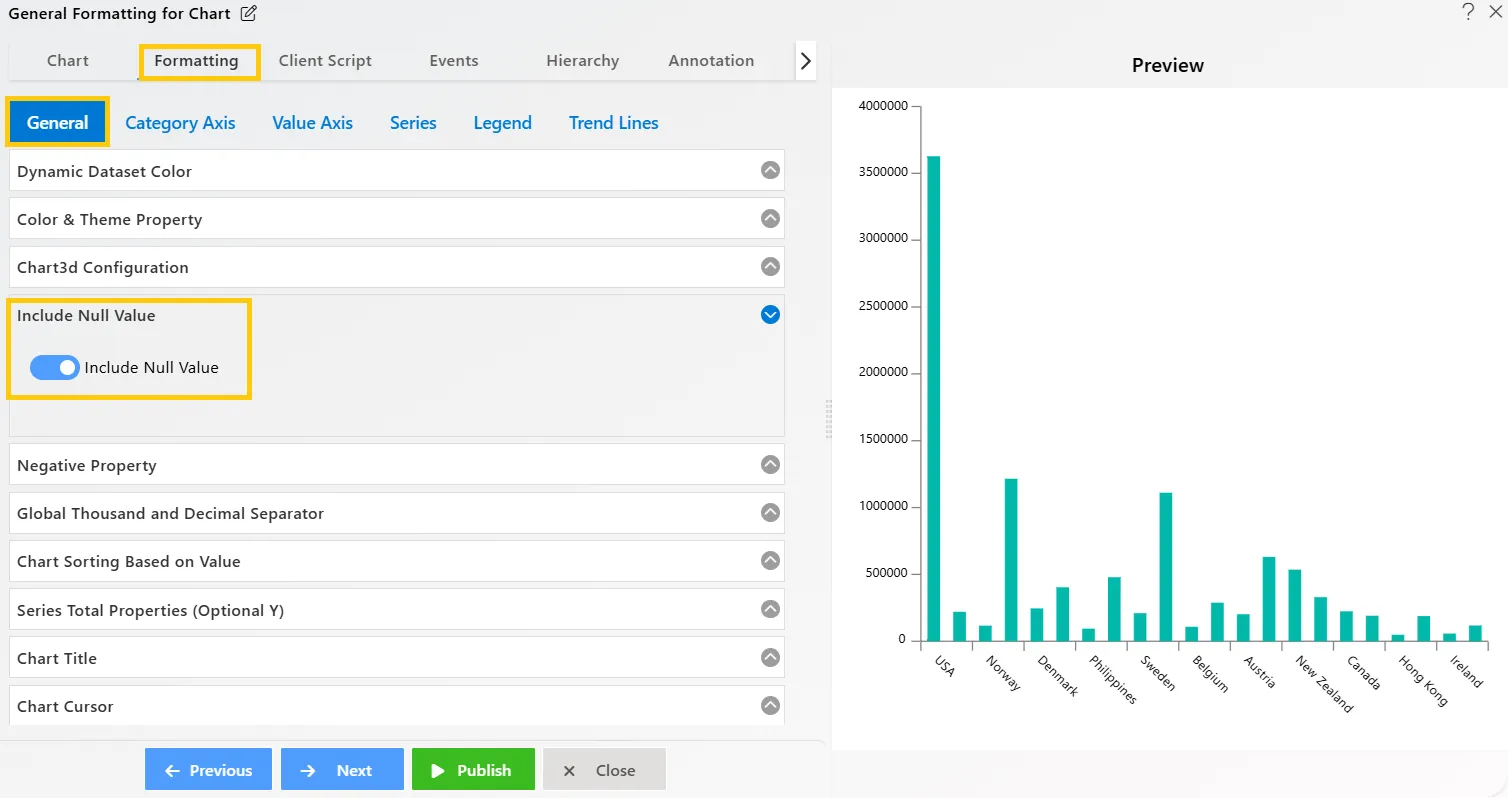Image resolution: width=1508 pixels, height=798 pixels.
Task: Close the dialog with the X icon
Action: 1494,12
